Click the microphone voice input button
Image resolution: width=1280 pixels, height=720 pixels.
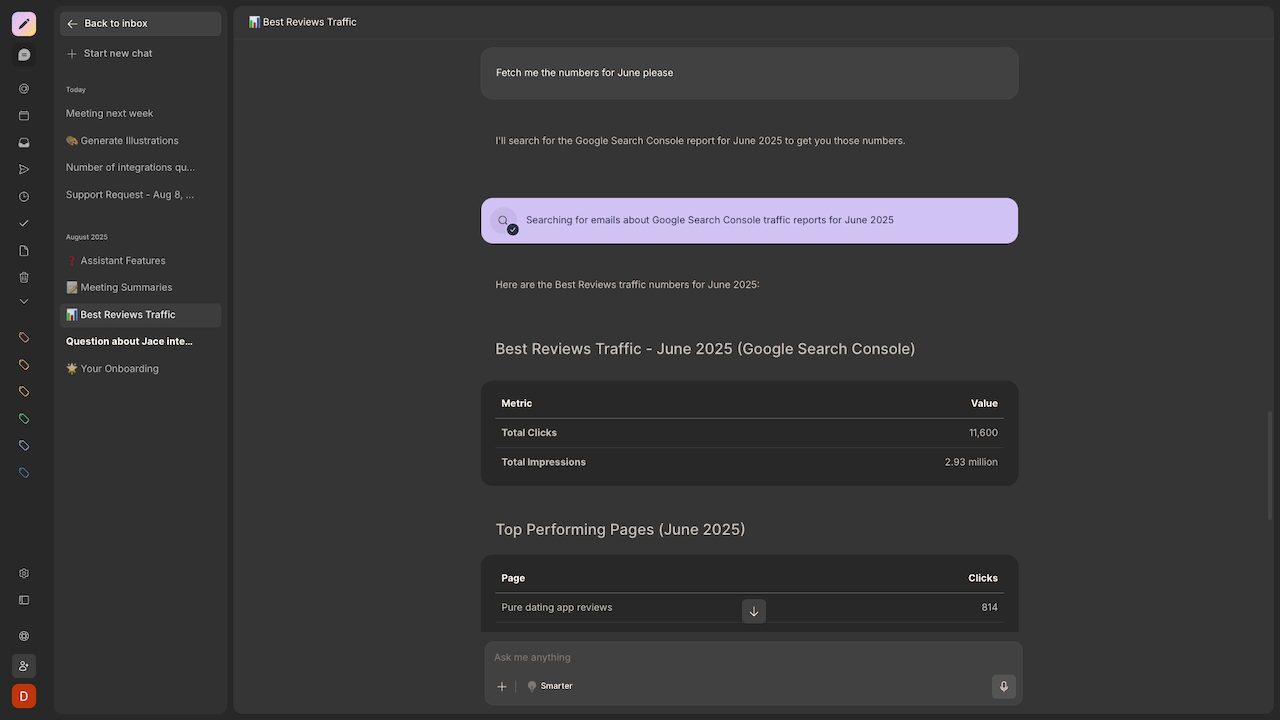tap(1003, 686)
